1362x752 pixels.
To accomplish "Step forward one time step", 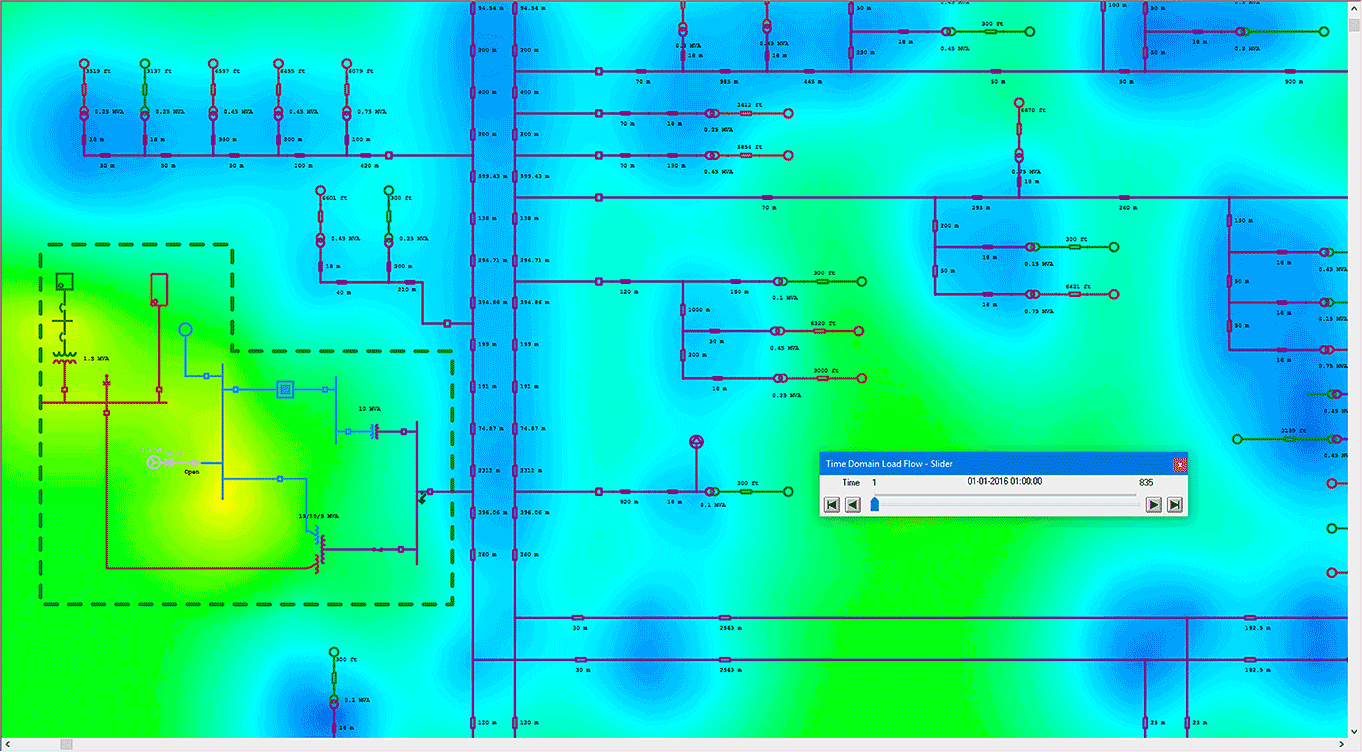I will tap(1153, 504).
